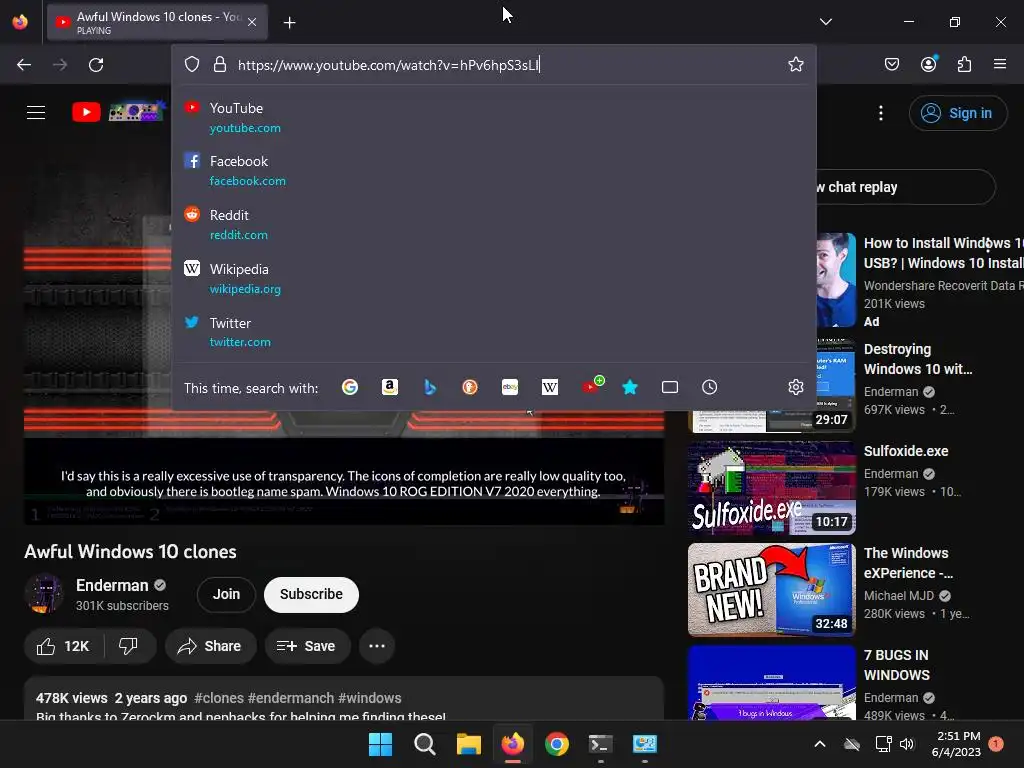Screen dimensions: 1024x768
Task: Click the #windows hashtag
Action: 370,697
